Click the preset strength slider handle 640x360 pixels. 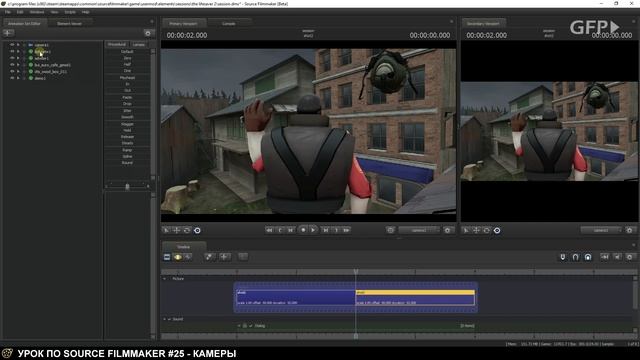[x=127, y=187]
